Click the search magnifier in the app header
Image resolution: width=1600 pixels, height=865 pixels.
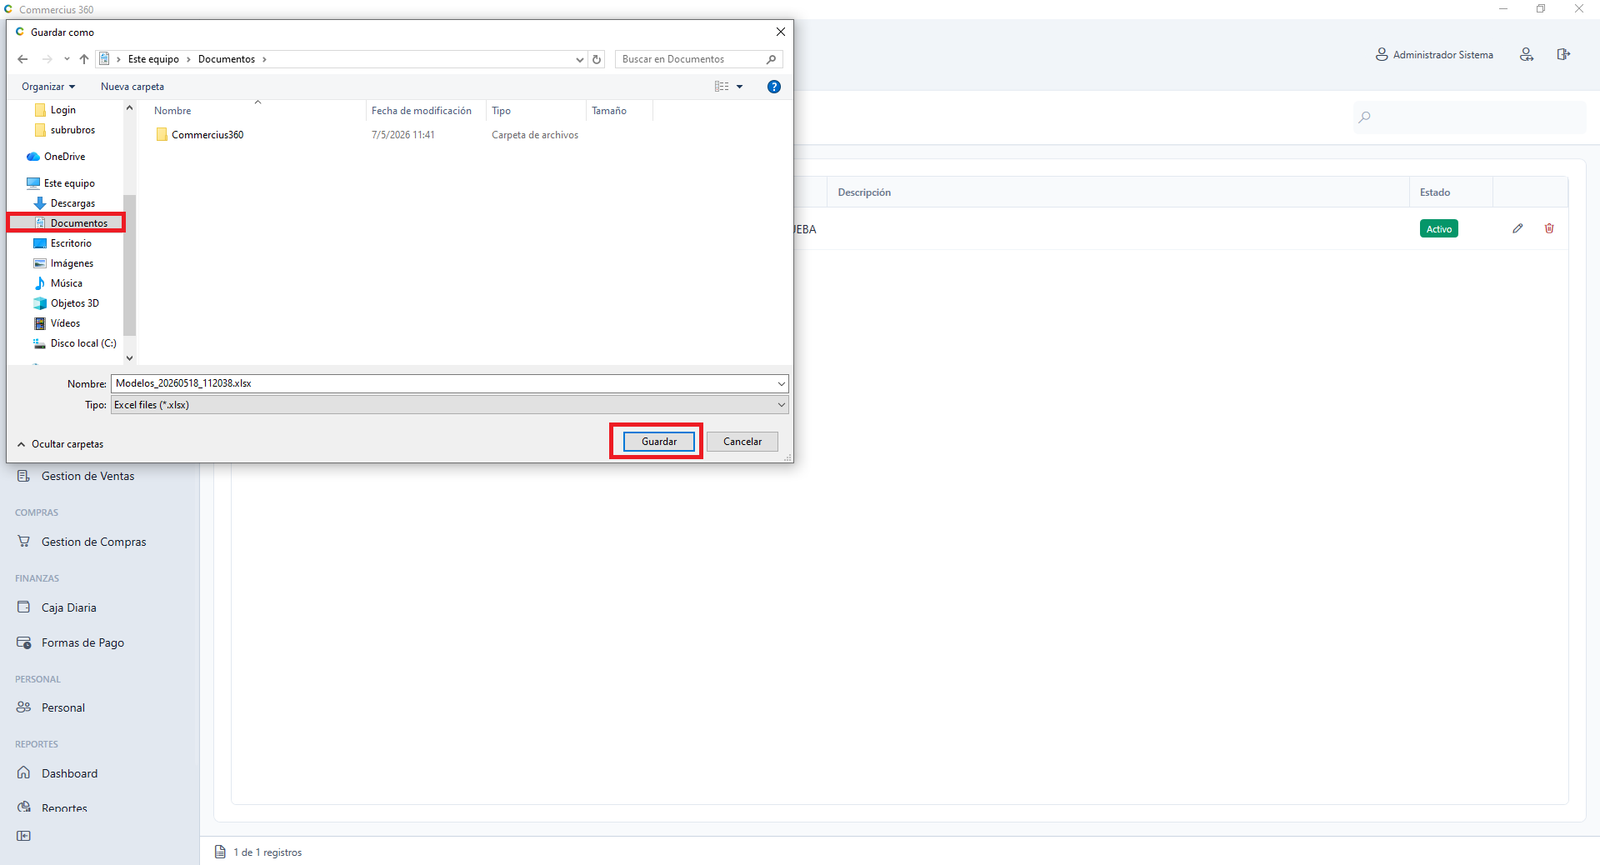click(x=1364, y=117)
